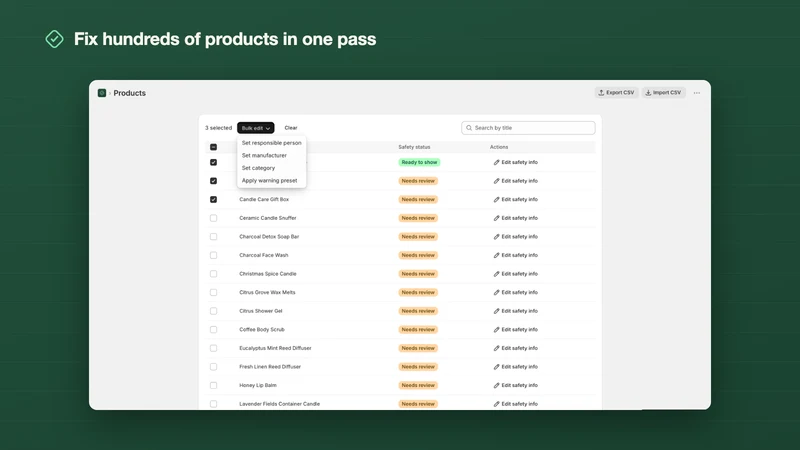800x450 pixels.
Task: Check the Honey Lip Balm checkbox
Action: point(213,385)
